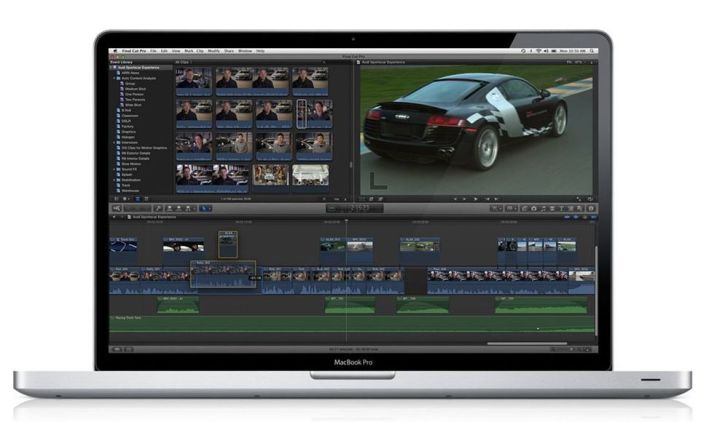
Task: Open the Timeline Index icon at bottom left
Action: pyautogui.click(x=116, y=350)
